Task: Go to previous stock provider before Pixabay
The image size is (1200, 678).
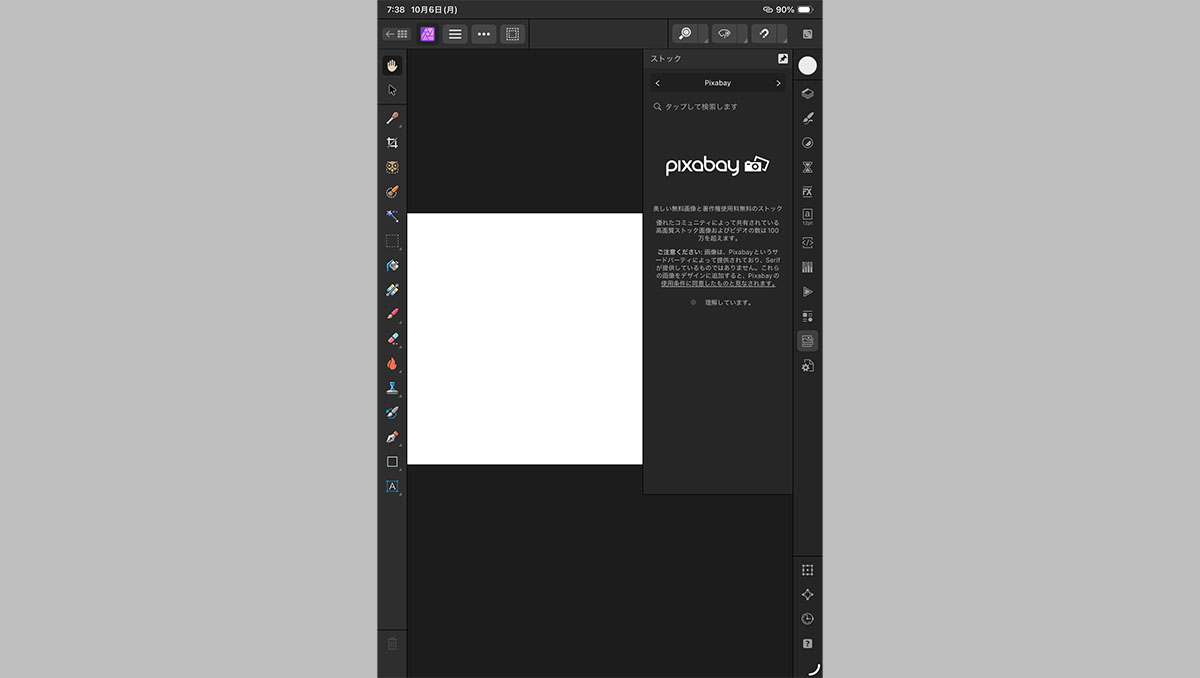Action: pos(657,83)
